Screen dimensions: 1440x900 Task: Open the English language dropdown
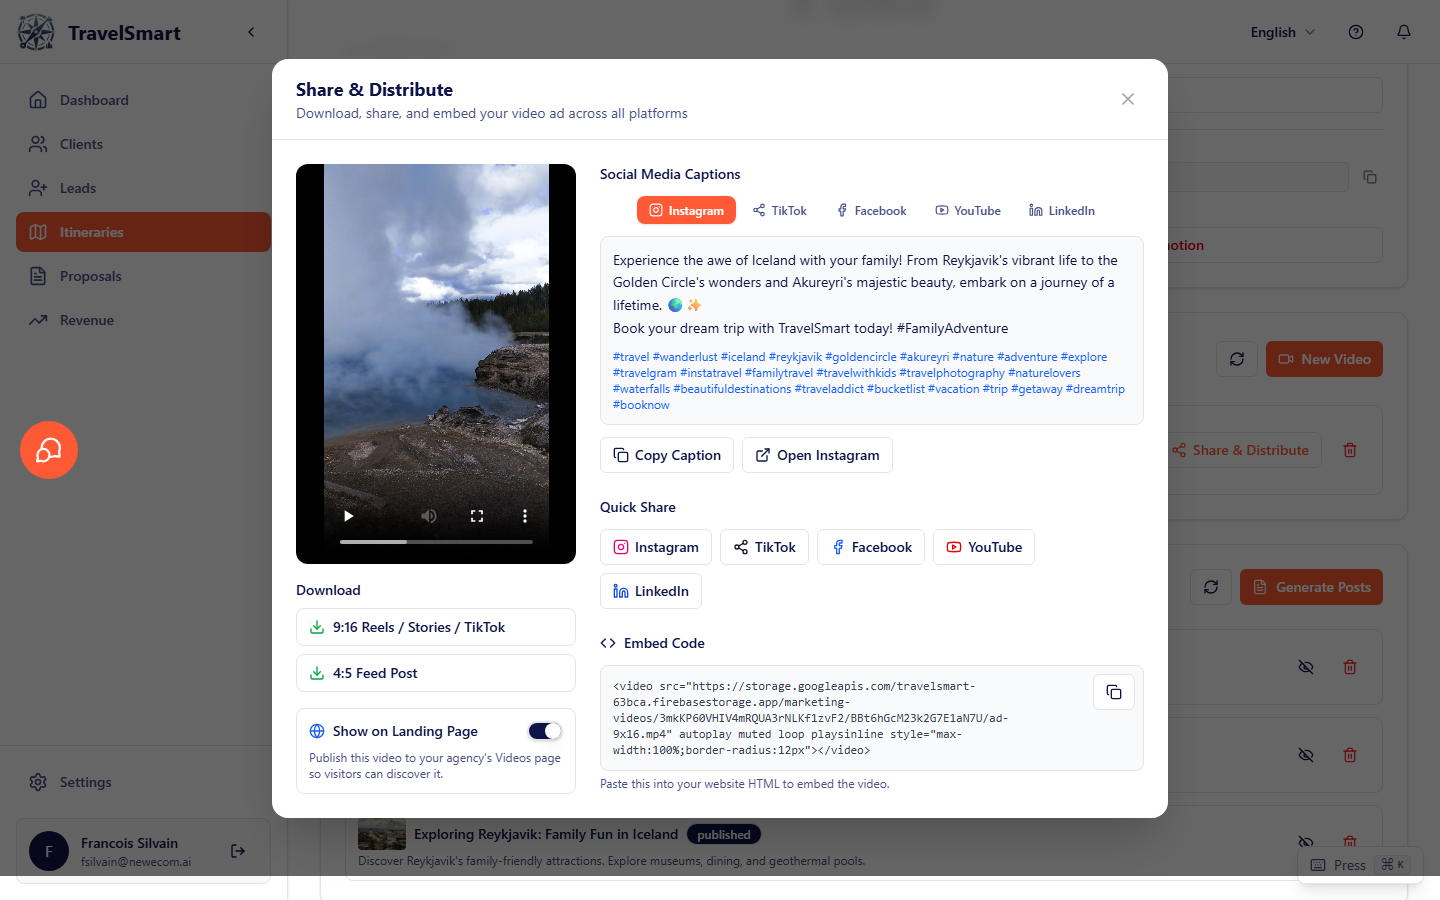coord(1283,32)
